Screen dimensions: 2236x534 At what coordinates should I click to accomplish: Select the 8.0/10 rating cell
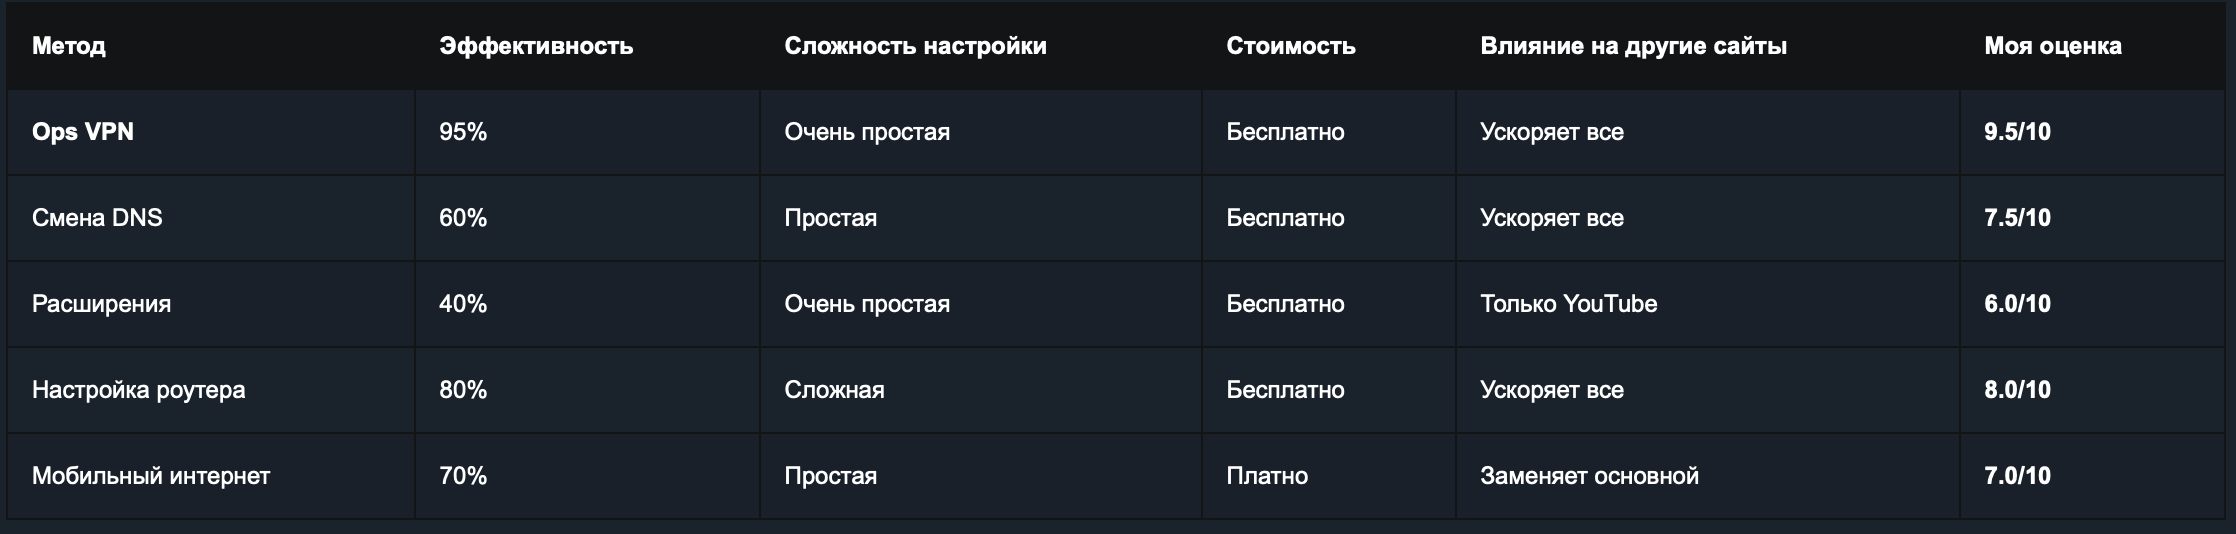(x=2017, y=390)
